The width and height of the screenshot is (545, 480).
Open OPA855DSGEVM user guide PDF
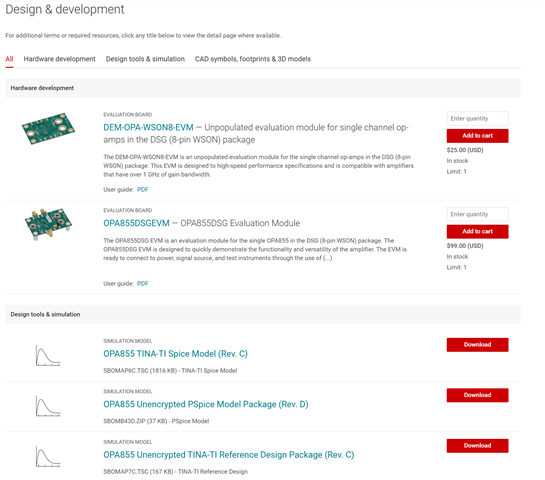click(x=143, y=284)
